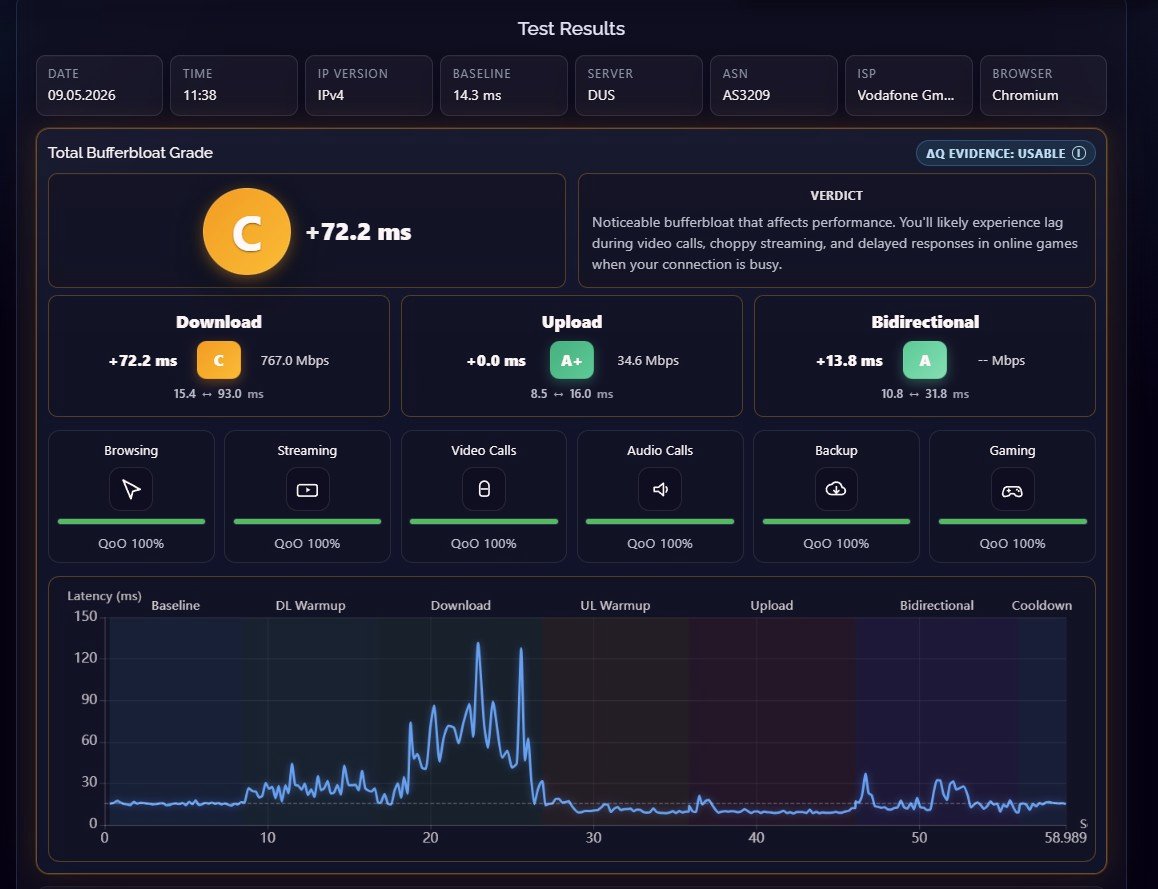Click the UL Warmup phase label

click(x=615, y=605)
